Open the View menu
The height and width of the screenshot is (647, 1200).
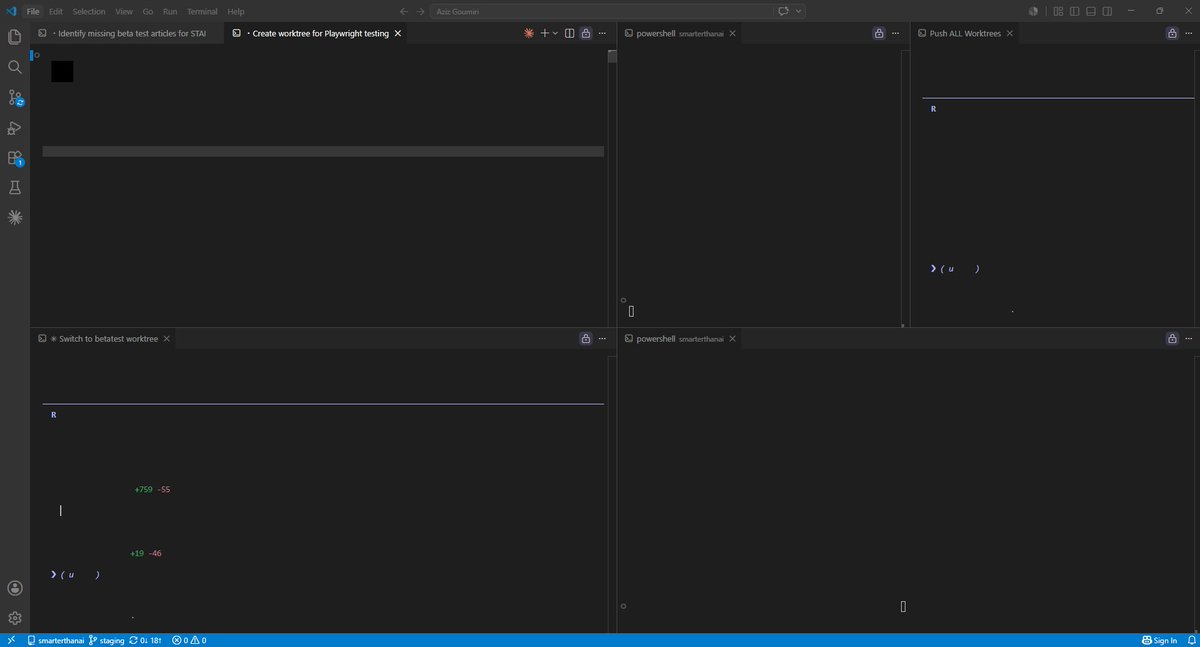pos(124,11)
